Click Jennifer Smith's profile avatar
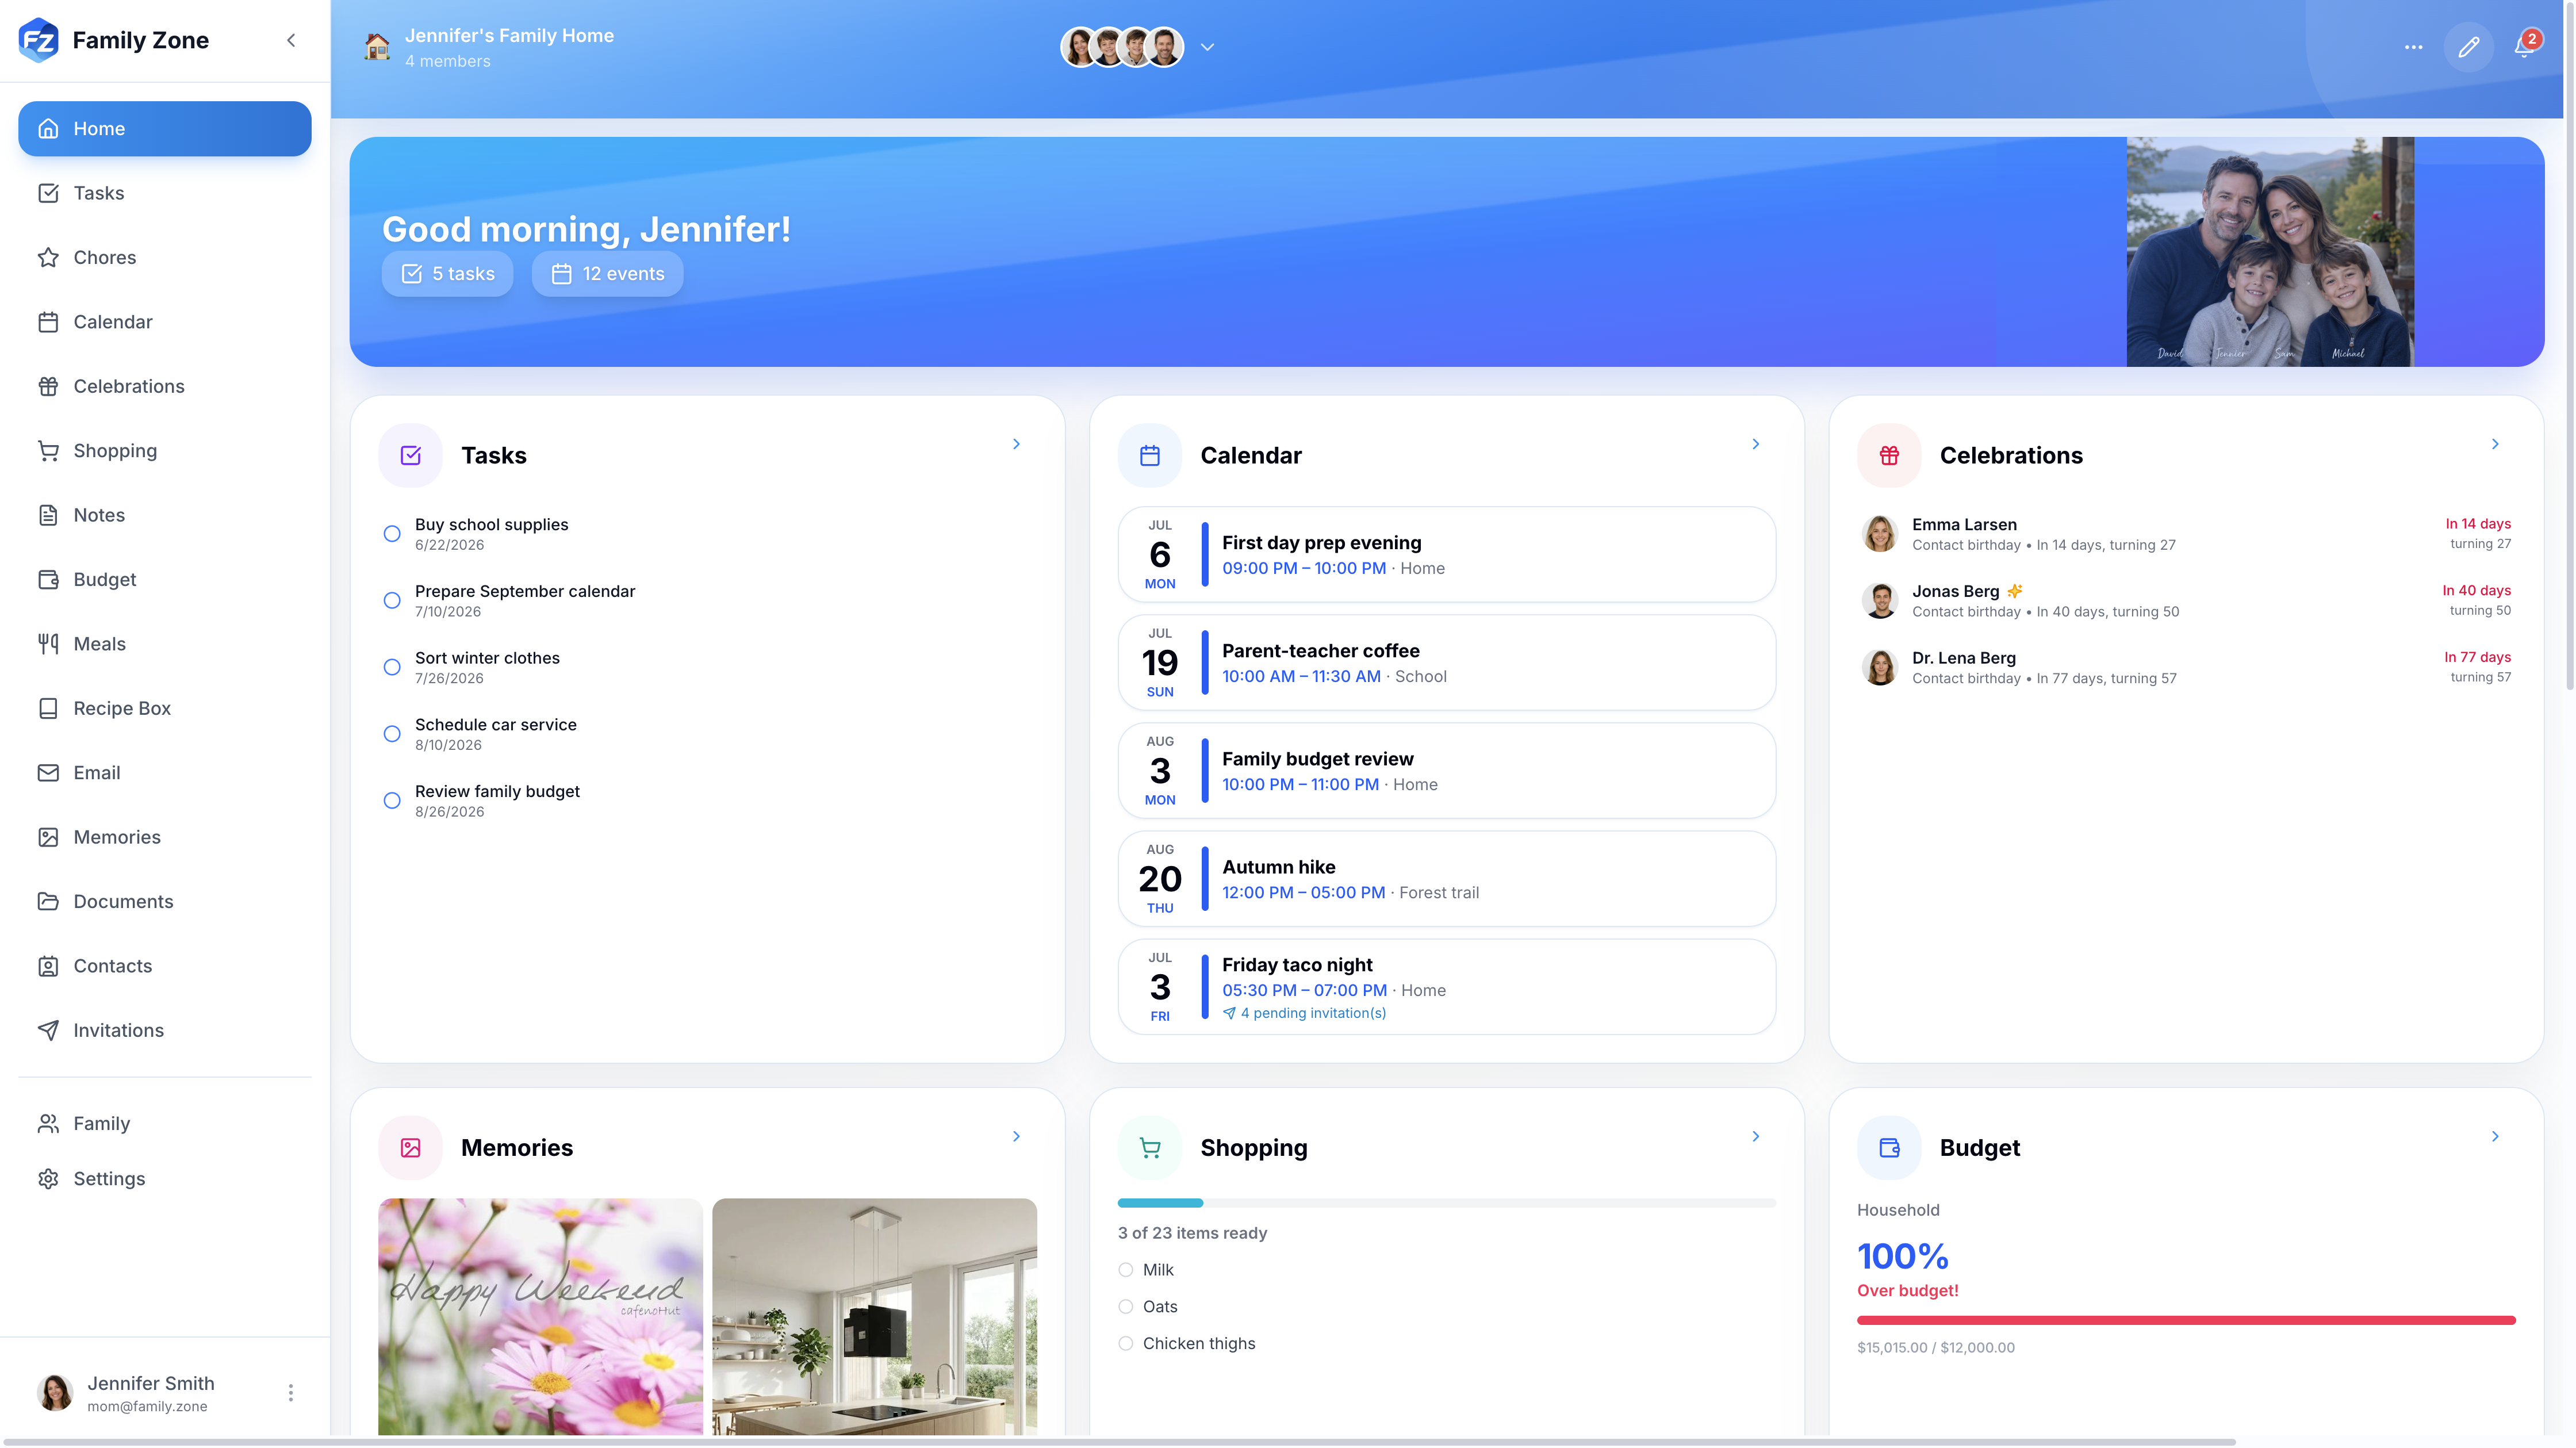This screenshot has height=1448, width=2576. (x=55, y=1393)
